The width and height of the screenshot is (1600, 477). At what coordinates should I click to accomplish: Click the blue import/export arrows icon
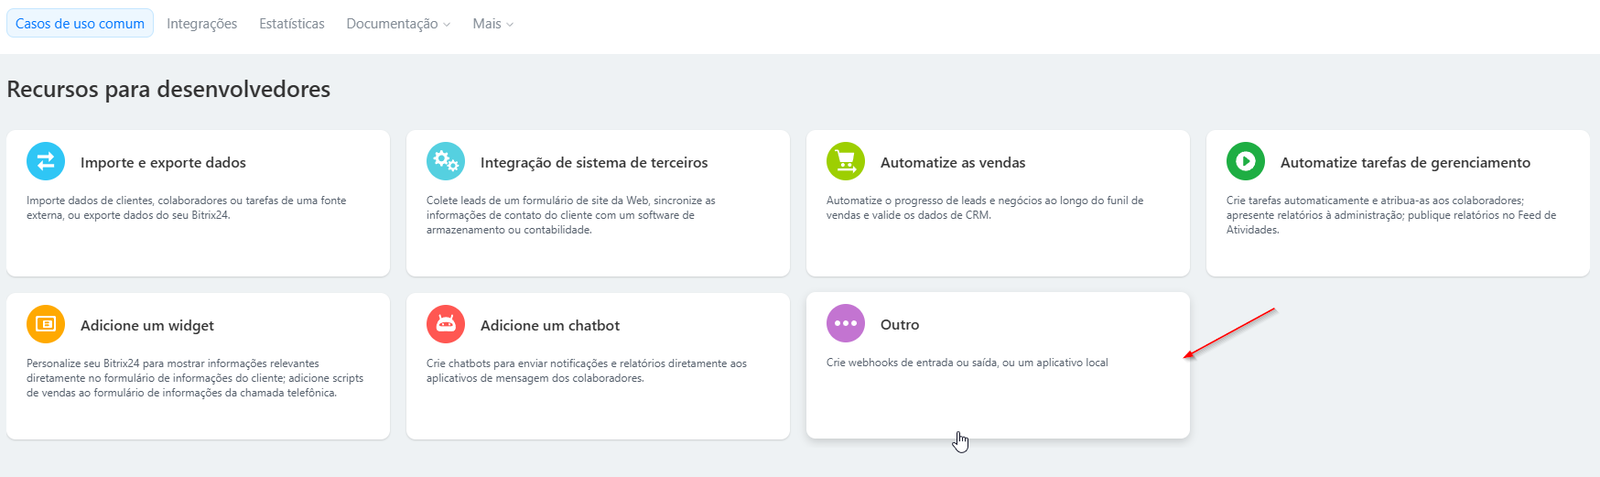pos(46,161)
